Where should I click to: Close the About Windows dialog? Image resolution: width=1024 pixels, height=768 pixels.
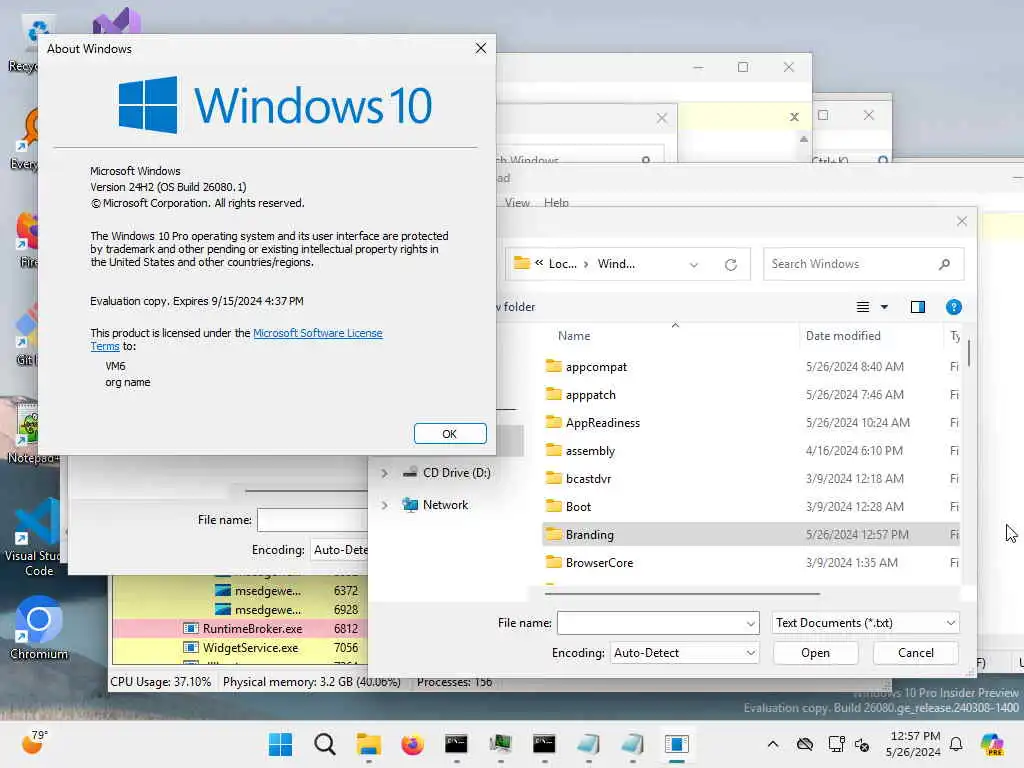pyautogui.click(x=481, y=48)
